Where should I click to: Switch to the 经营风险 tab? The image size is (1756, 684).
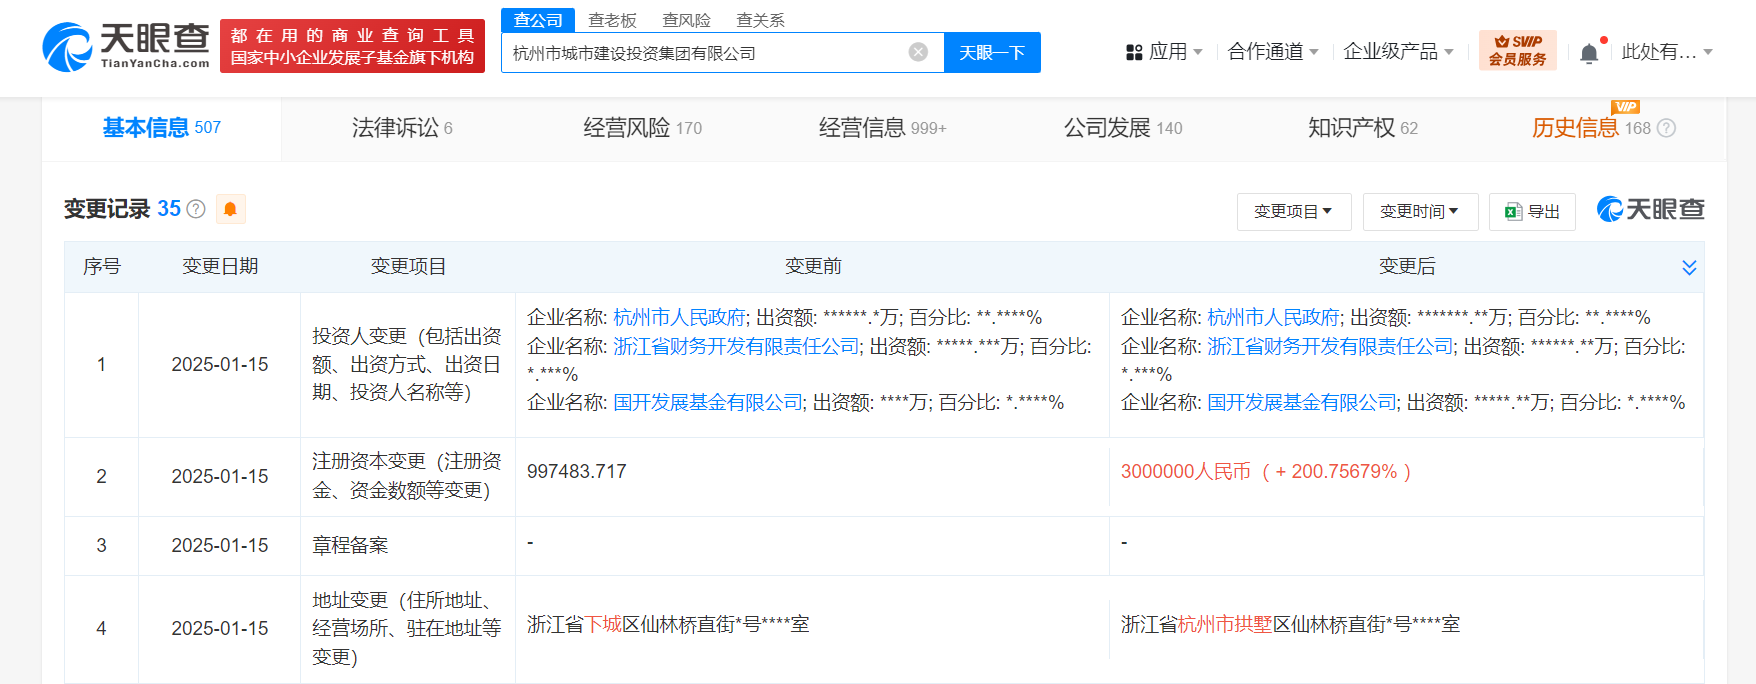click(x=643, y=128)
